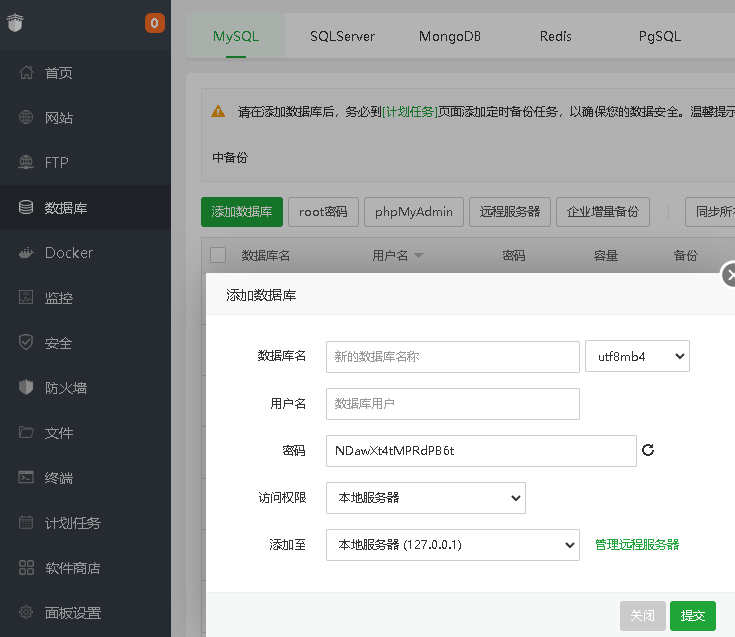Click the root密码 button
The image size is (735, 637).
tap(323, 212)
